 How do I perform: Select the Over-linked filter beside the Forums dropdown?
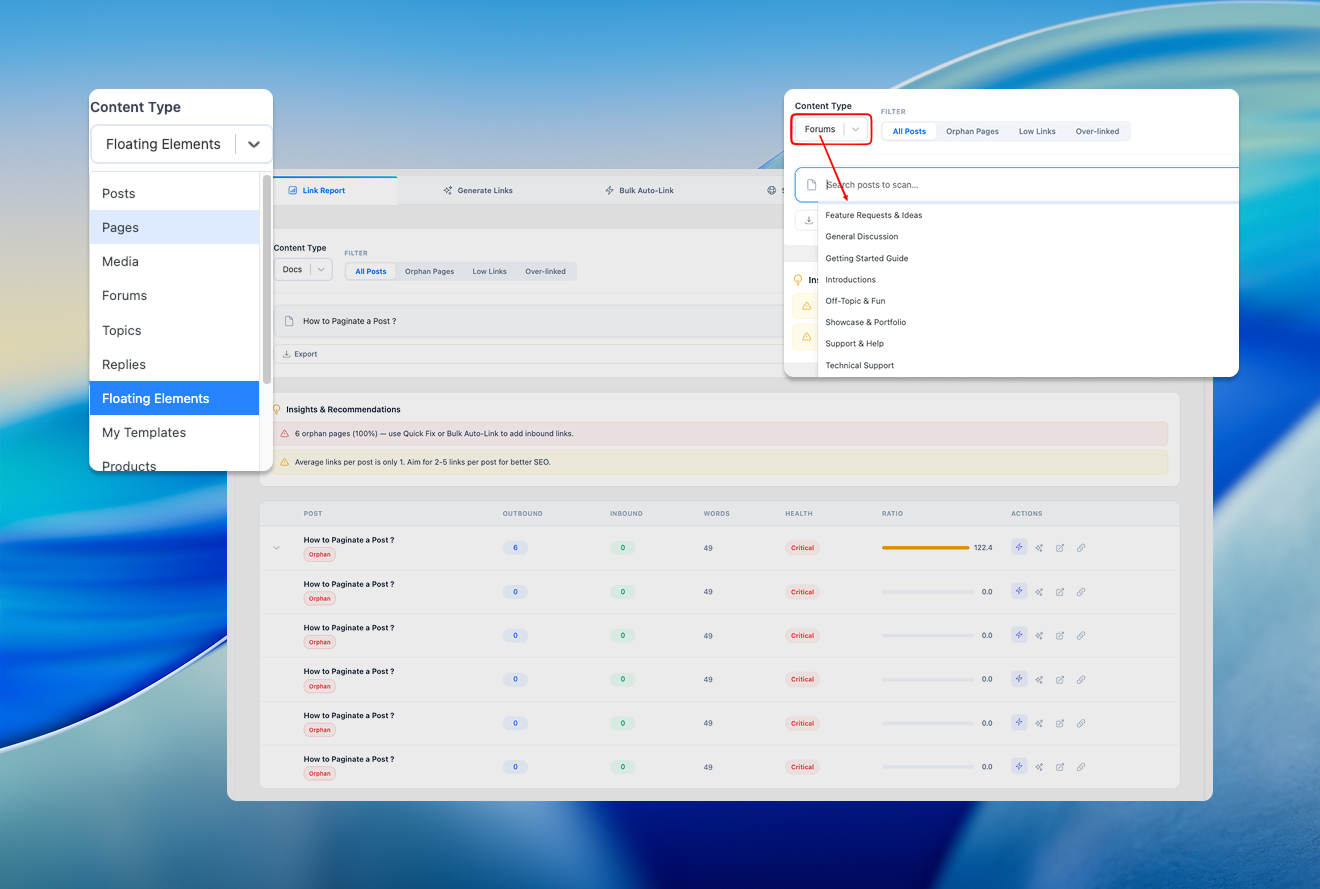[x=1097, y=131]
